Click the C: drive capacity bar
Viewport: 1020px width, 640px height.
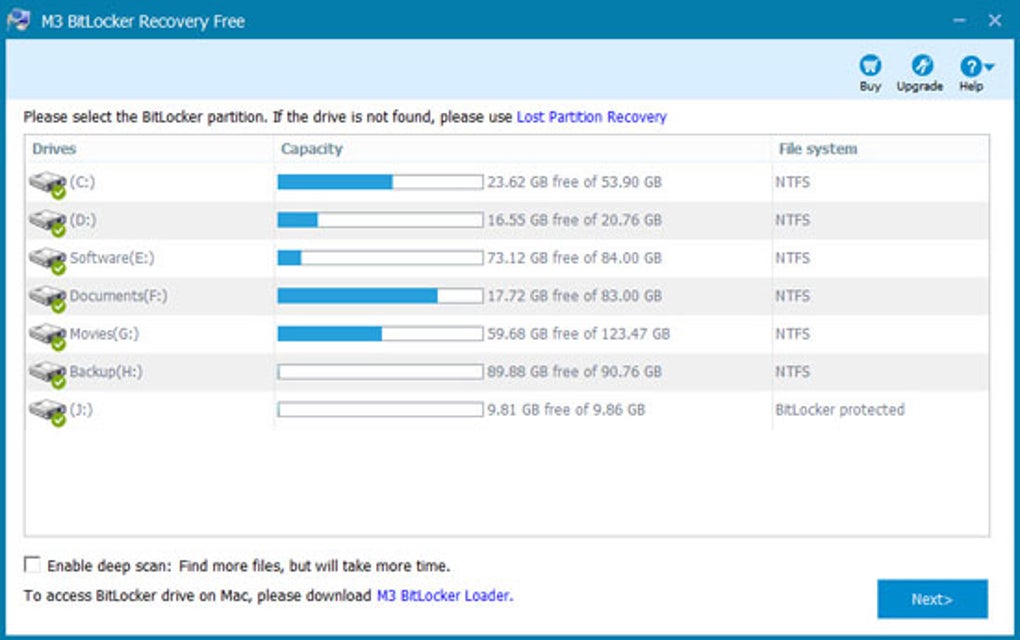[381, 182]
